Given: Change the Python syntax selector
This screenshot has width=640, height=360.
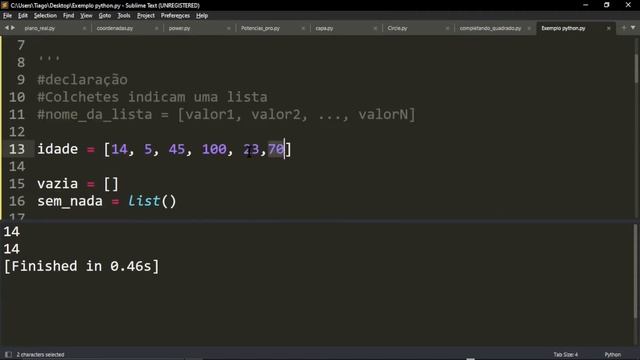Looking at the screenshot, I should [x=613, y=354].
